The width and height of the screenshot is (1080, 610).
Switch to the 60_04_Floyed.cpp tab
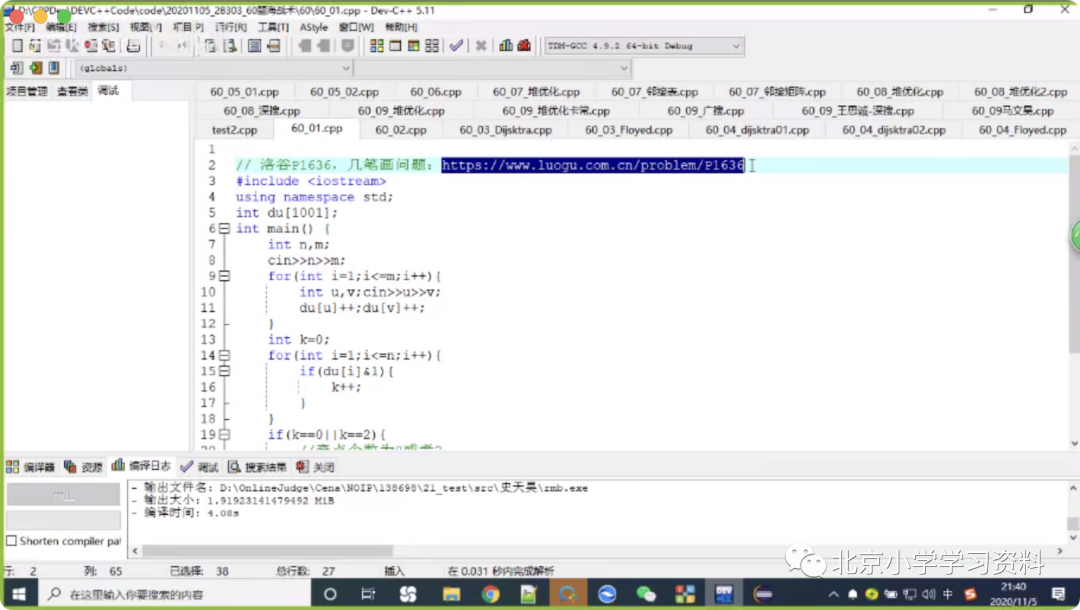point(1022,129)
